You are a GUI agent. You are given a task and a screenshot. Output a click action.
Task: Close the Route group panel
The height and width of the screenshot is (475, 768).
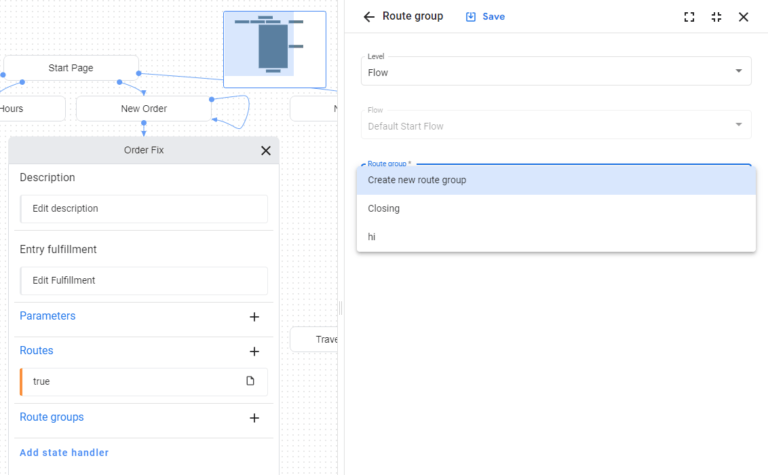click(743, 17)
